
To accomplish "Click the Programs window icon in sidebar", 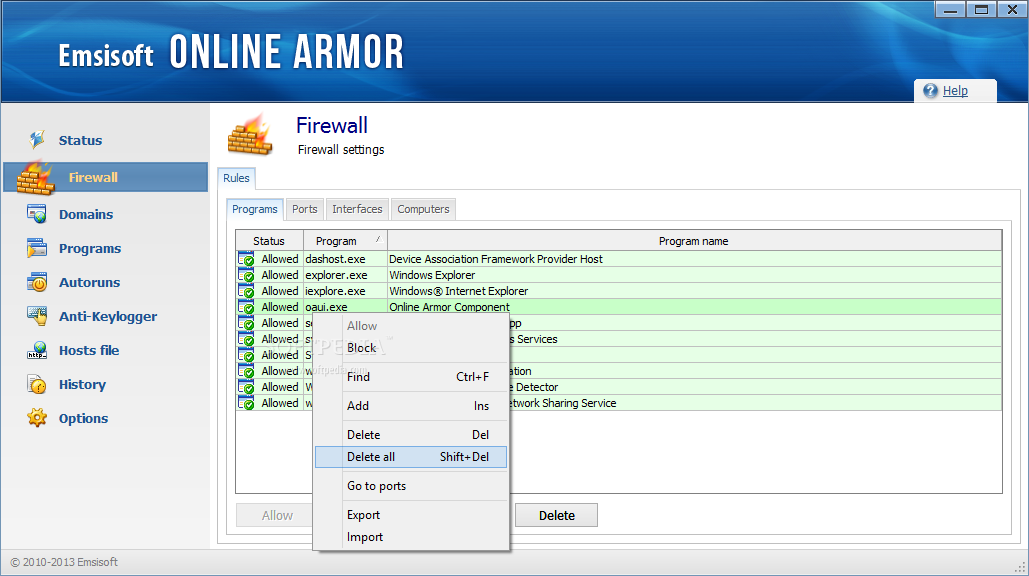I will [x=37, y=248].
